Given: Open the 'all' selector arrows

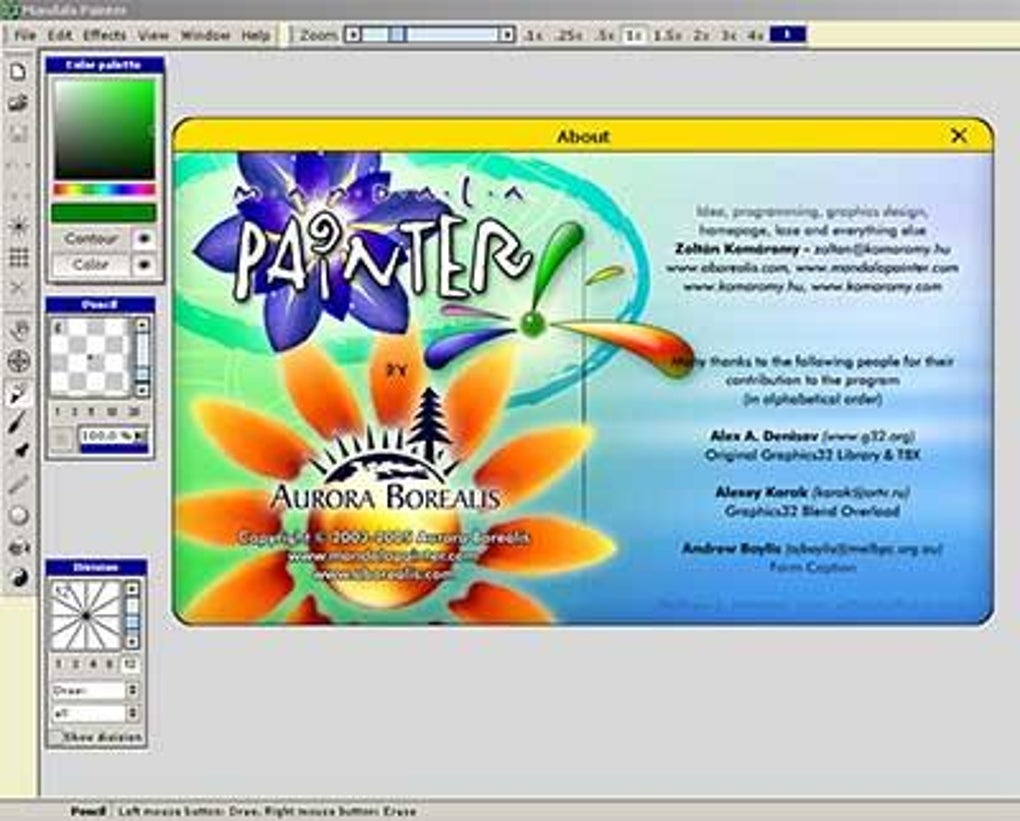Looking at the screenshot, I should click(x=133, y=714).
